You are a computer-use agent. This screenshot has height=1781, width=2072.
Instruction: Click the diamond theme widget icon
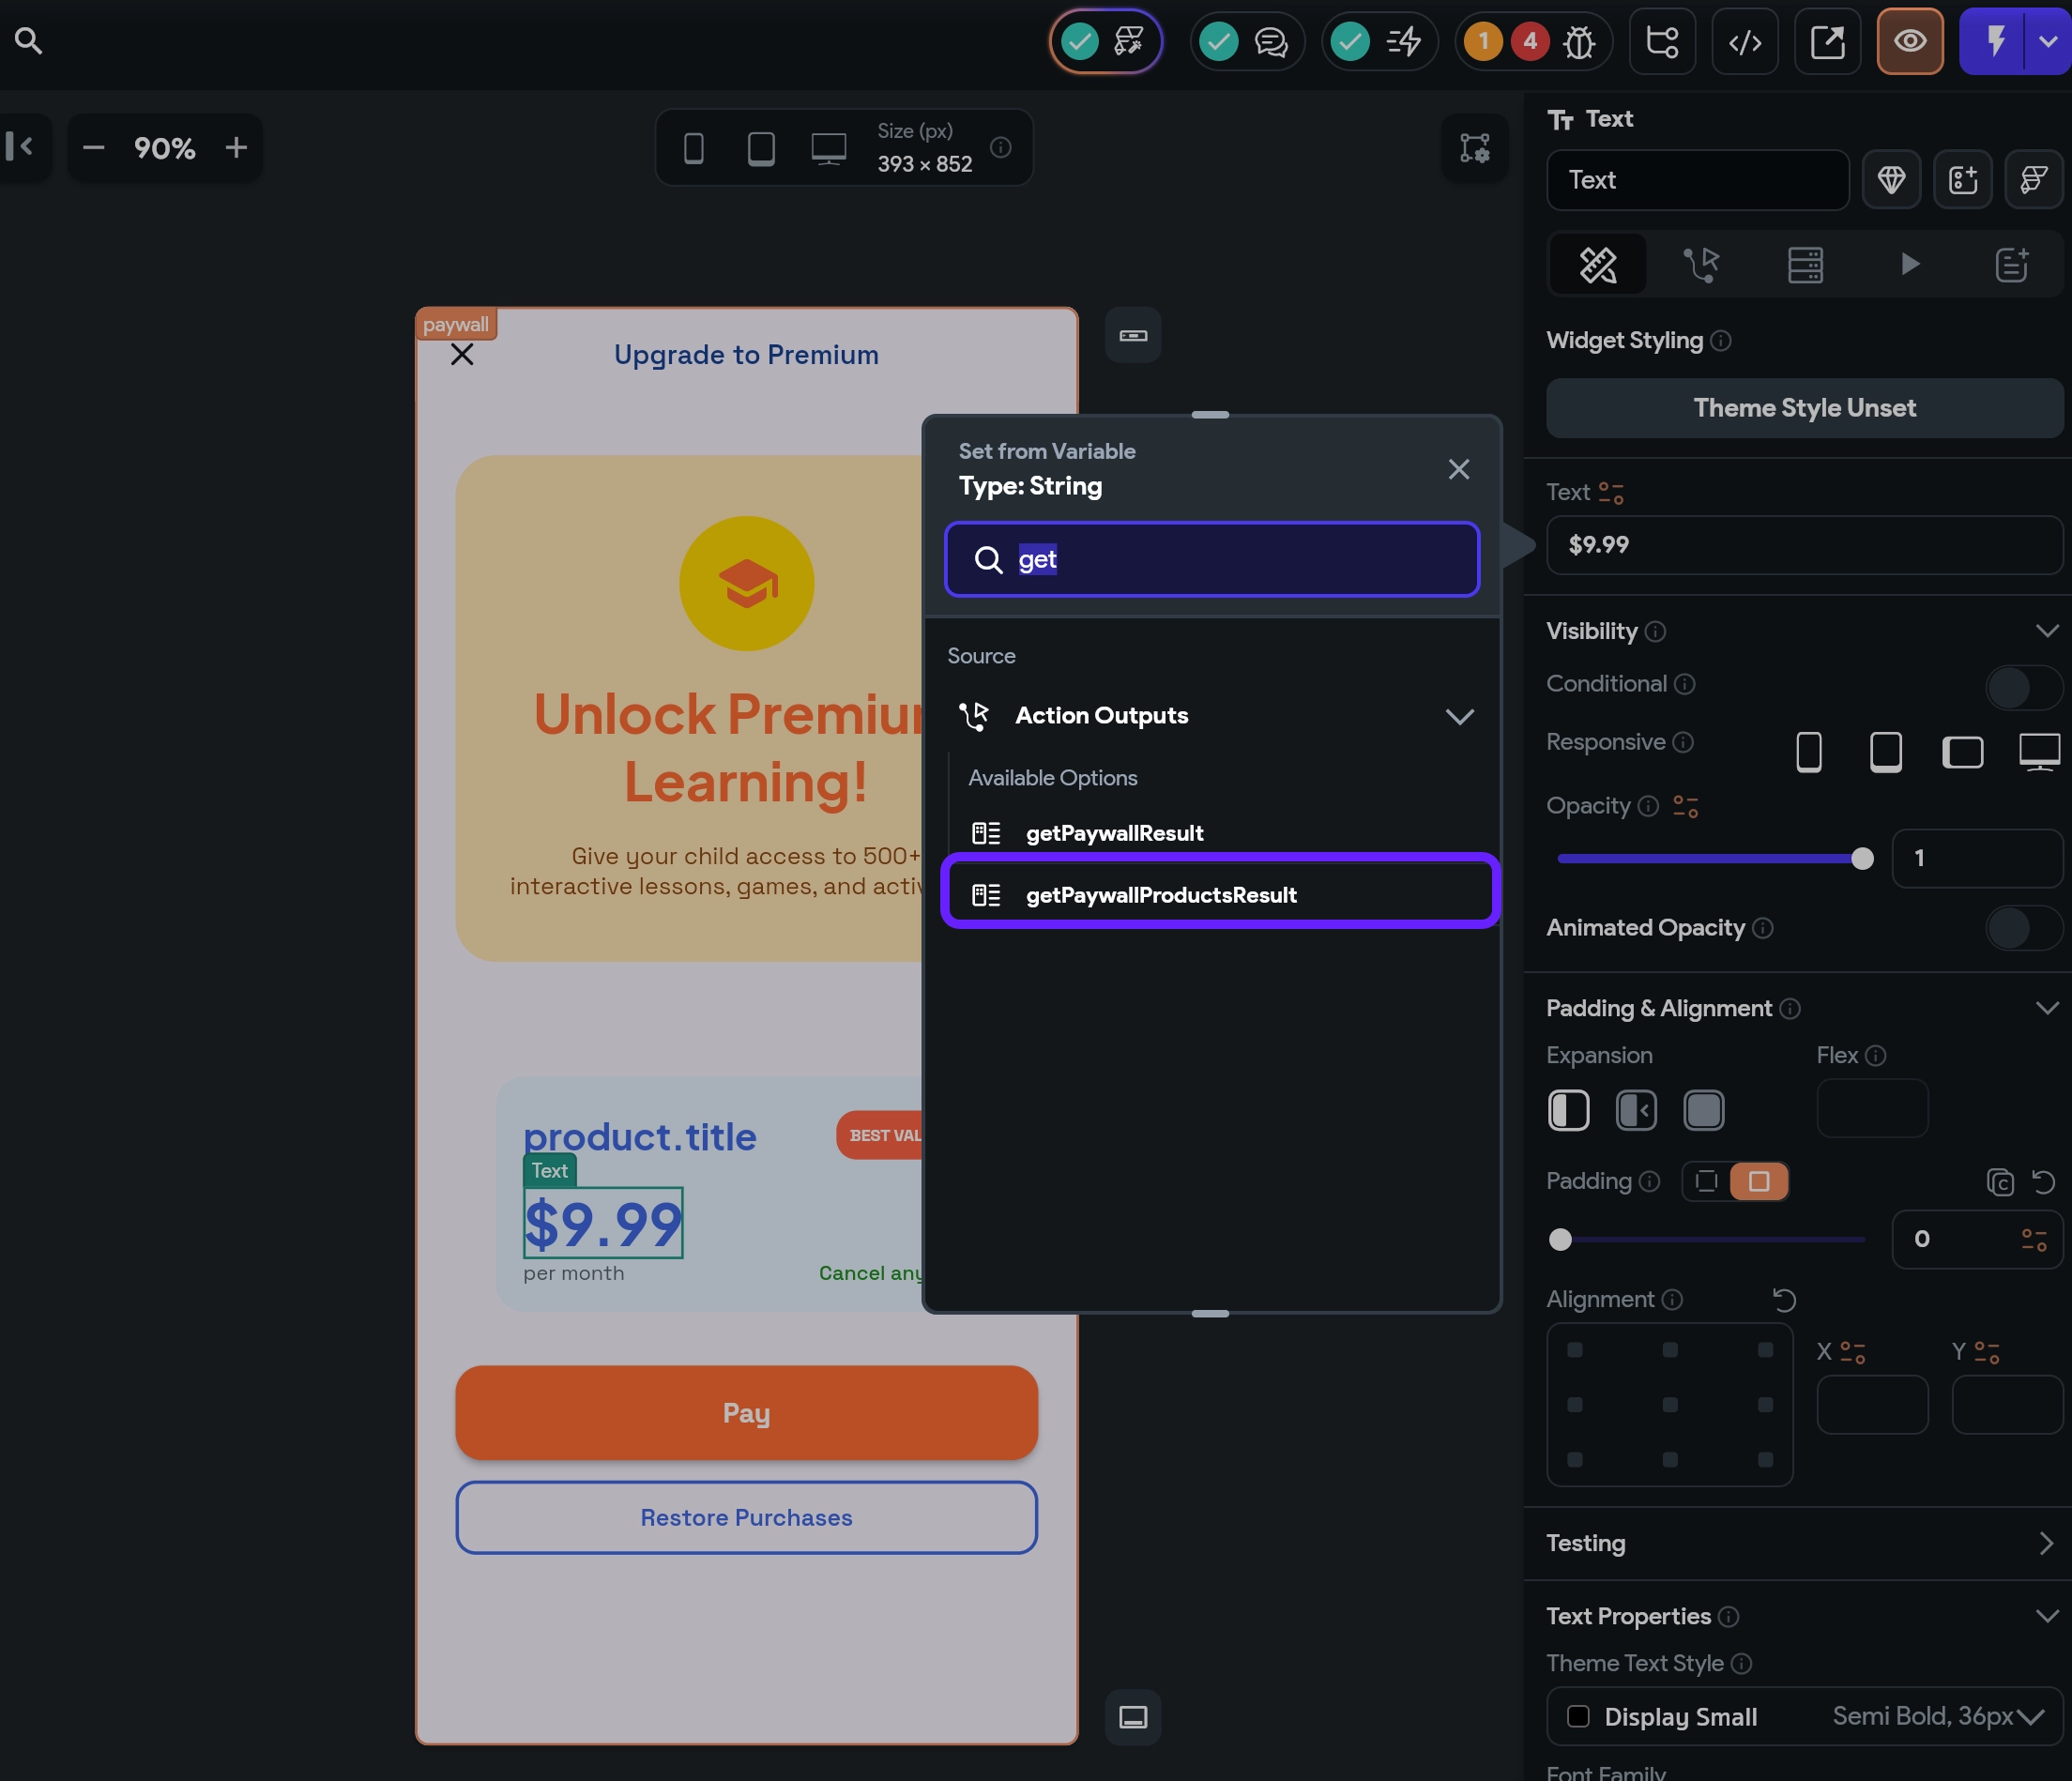tap(1890, 180)
